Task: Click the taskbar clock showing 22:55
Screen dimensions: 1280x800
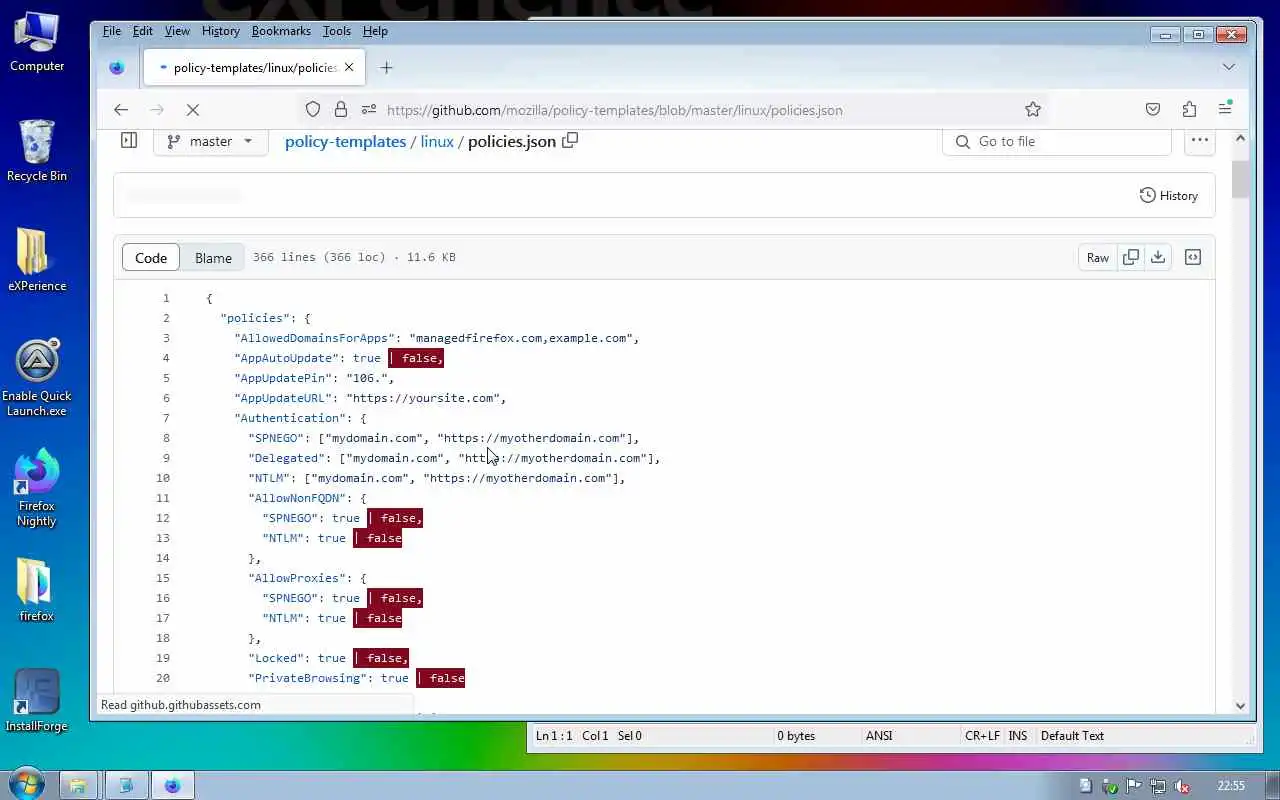Action: [x=1231, y=786]
